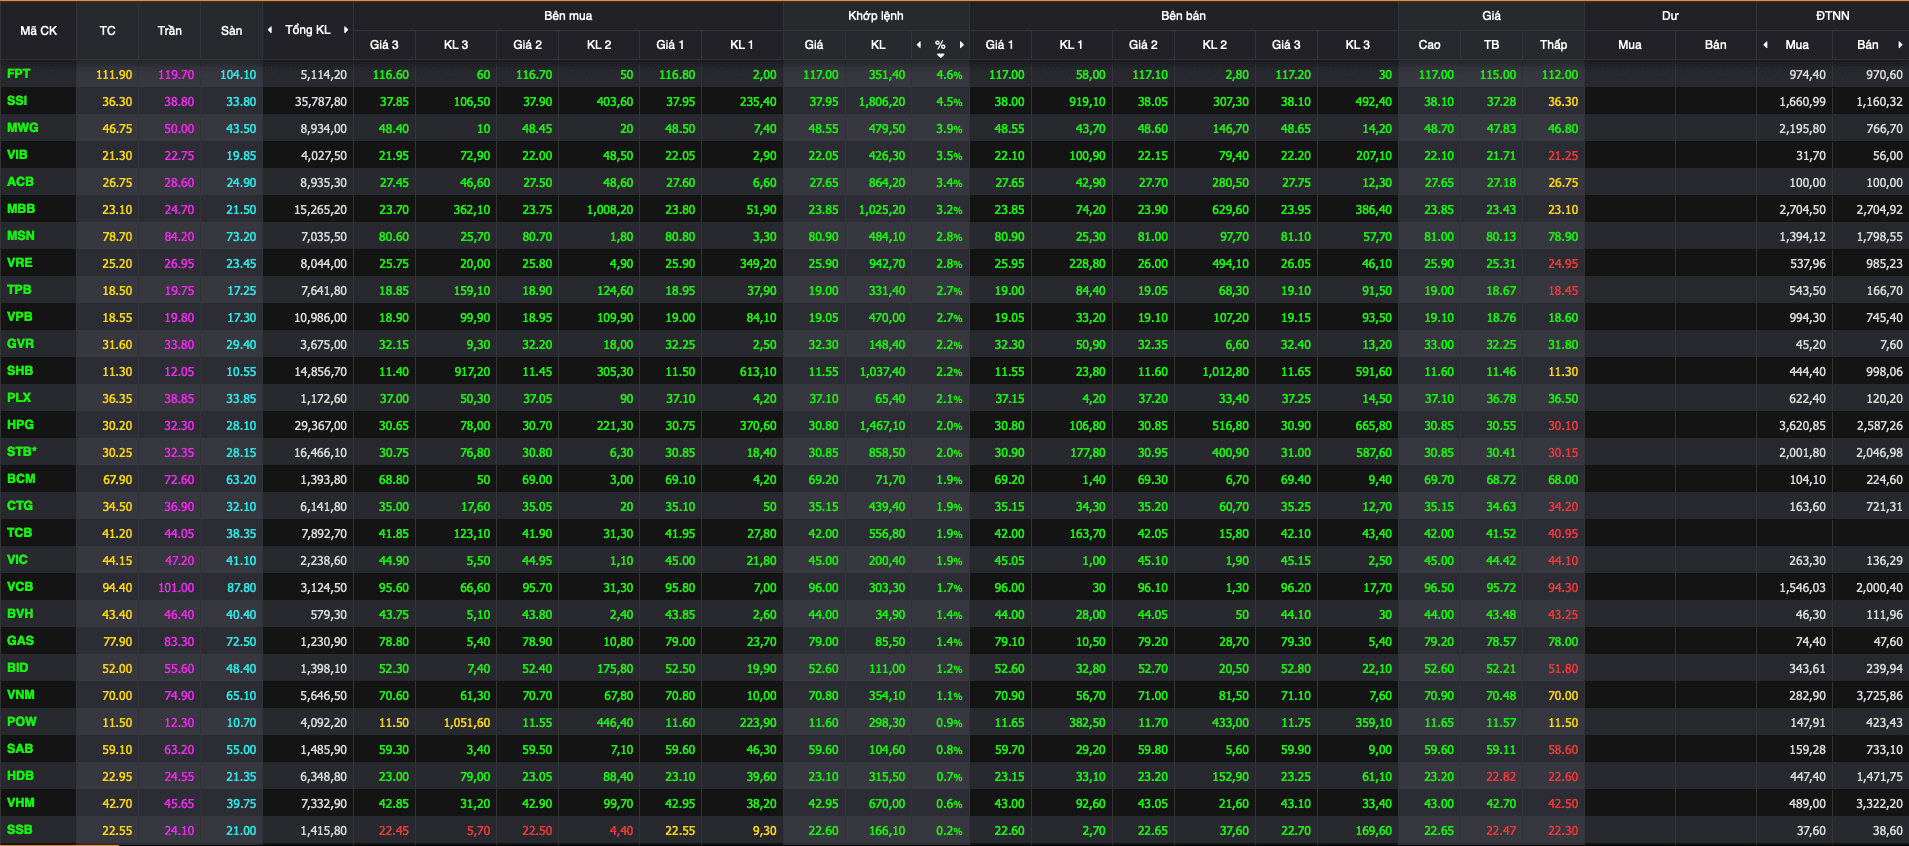Click the Bên mua group header
The height and width of the screenshot is (846, 1909).
tap(568, 16)
